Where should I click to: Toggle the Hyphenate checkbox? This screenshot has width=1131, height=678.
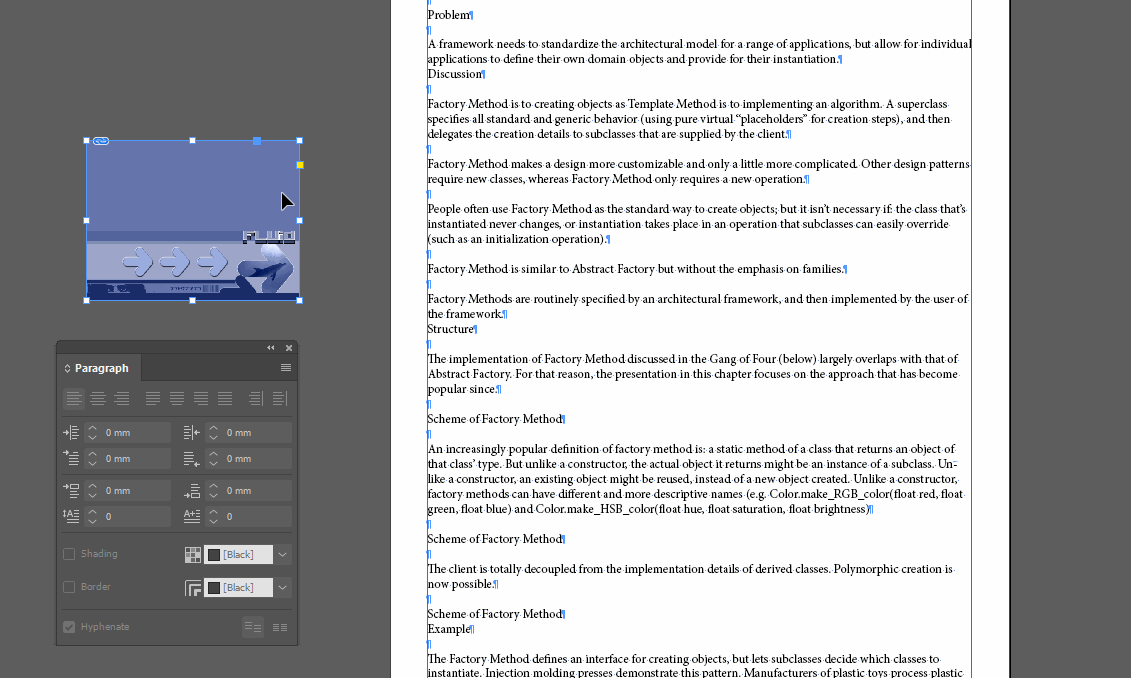69,627
